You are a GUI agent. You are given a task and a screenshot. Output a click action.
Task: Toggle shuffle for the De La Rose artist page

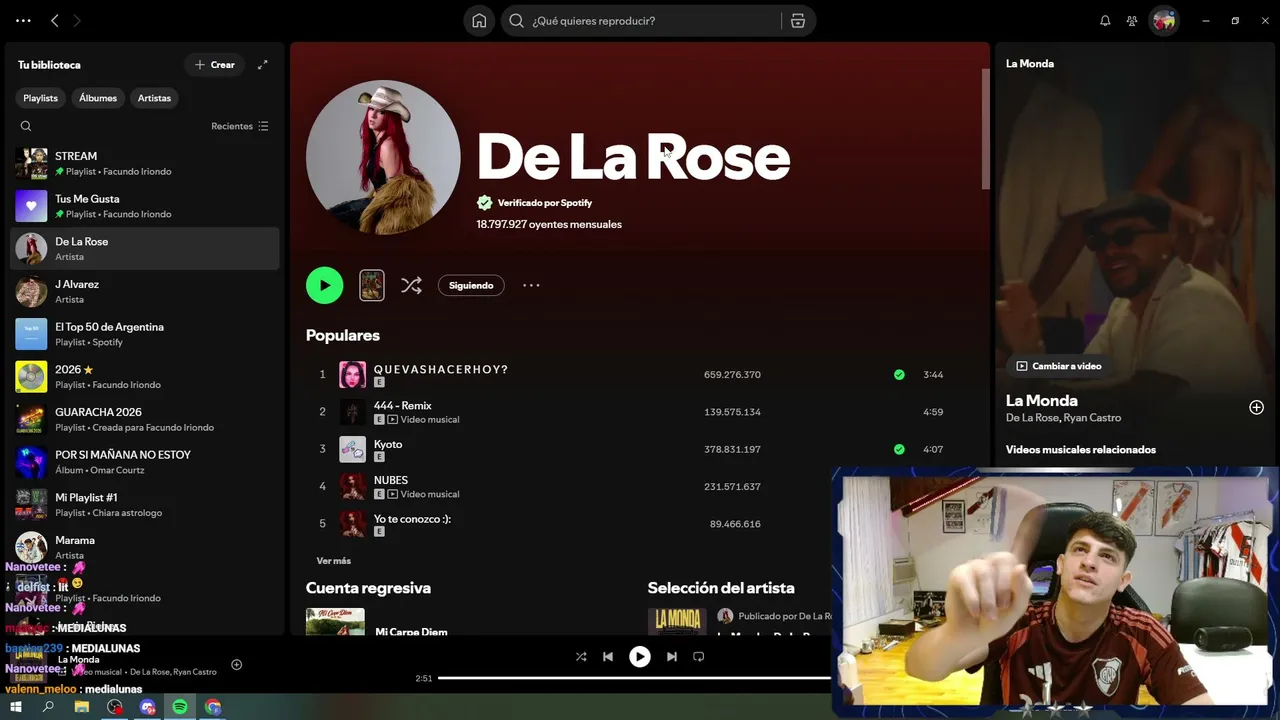[411, 285]
